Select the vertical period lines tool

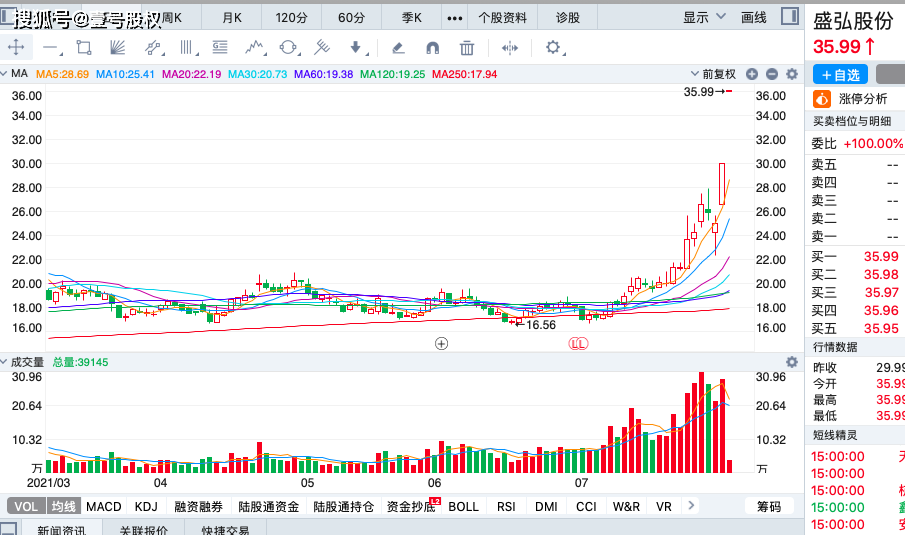click(x=186, y=47)
